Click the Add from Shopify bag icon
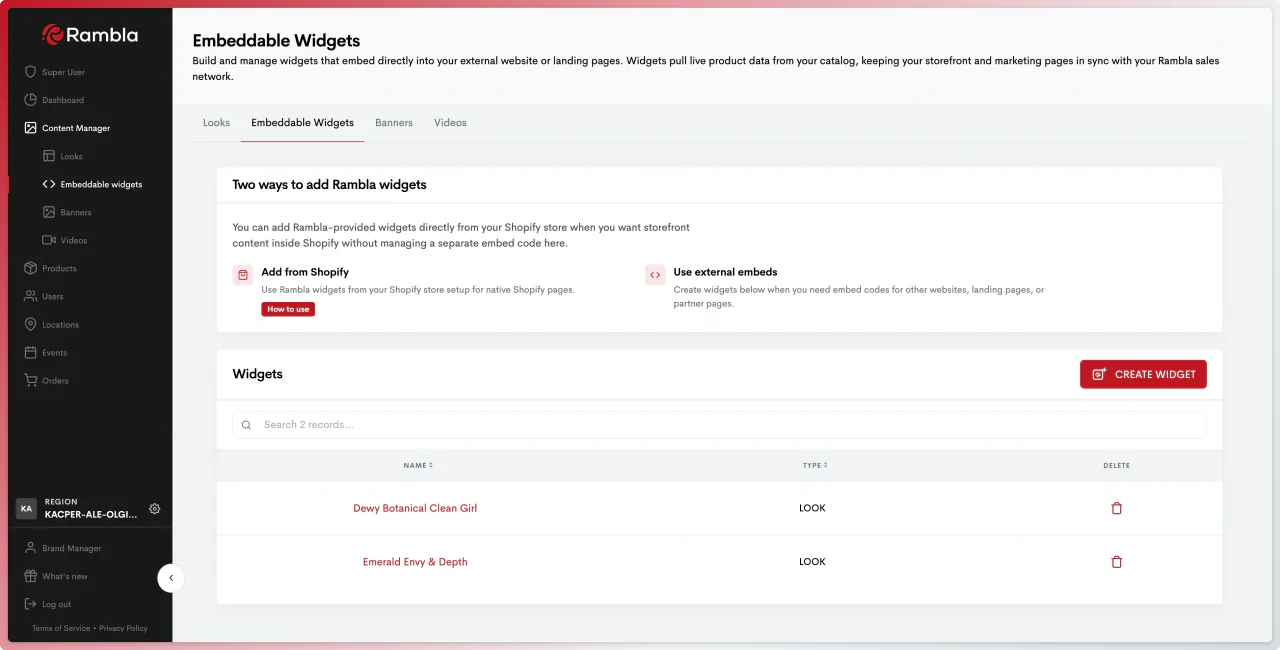 (243, 275)
